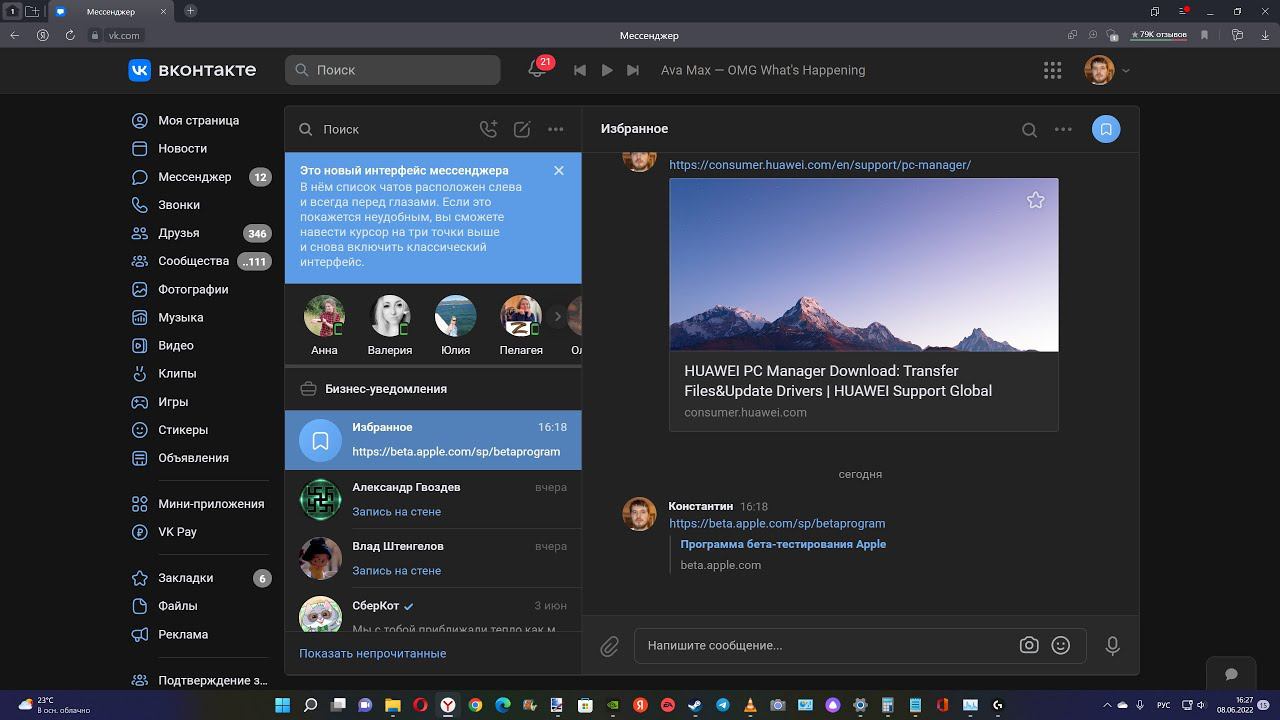Open the VK notifications bell
The image size is (1280, 720).
click(537, 70)
